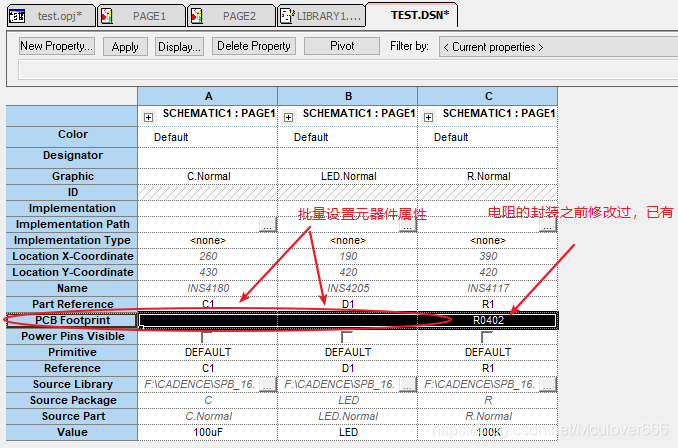Click the New Property button

point(57,46)
